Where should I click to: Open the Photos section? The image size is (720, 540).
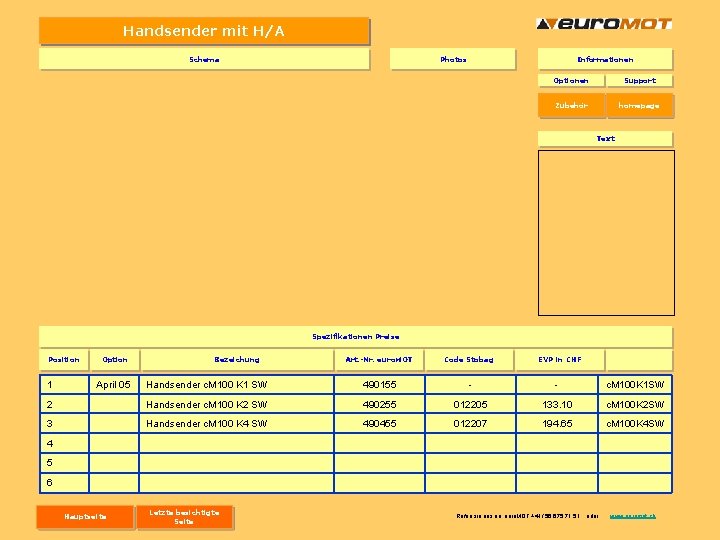coord(453,59)
